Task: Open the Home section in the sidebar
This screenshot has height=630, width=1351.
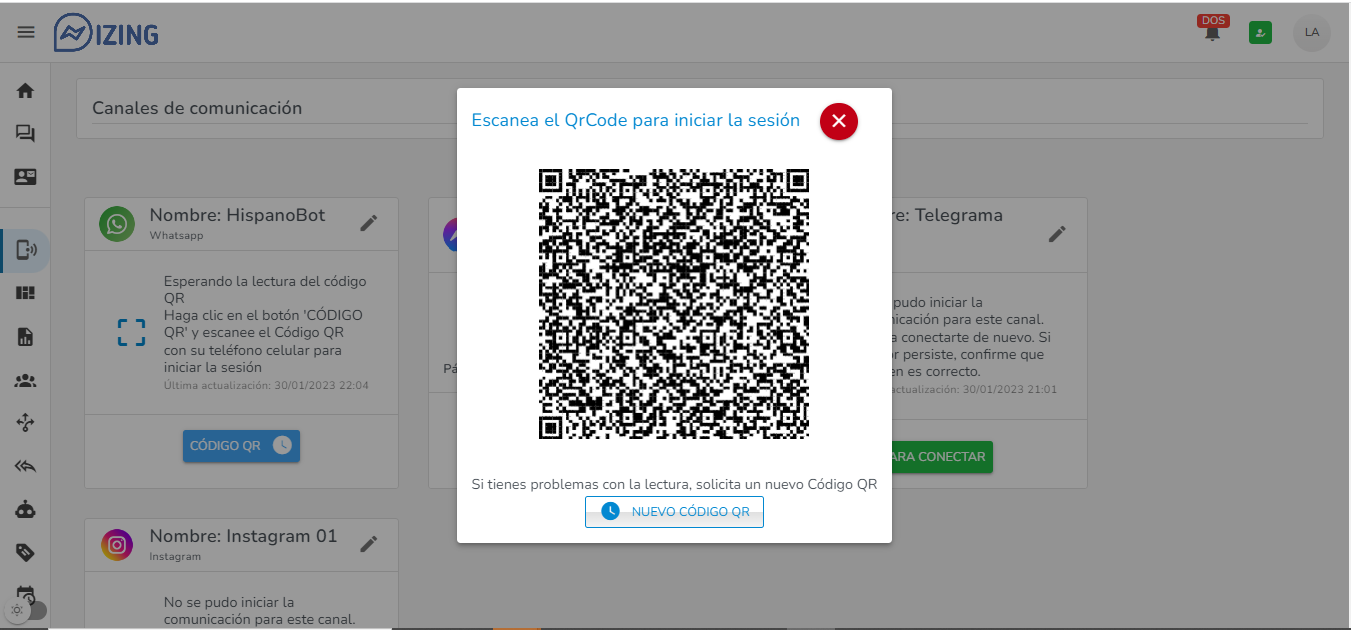Action: click(25, 90)
